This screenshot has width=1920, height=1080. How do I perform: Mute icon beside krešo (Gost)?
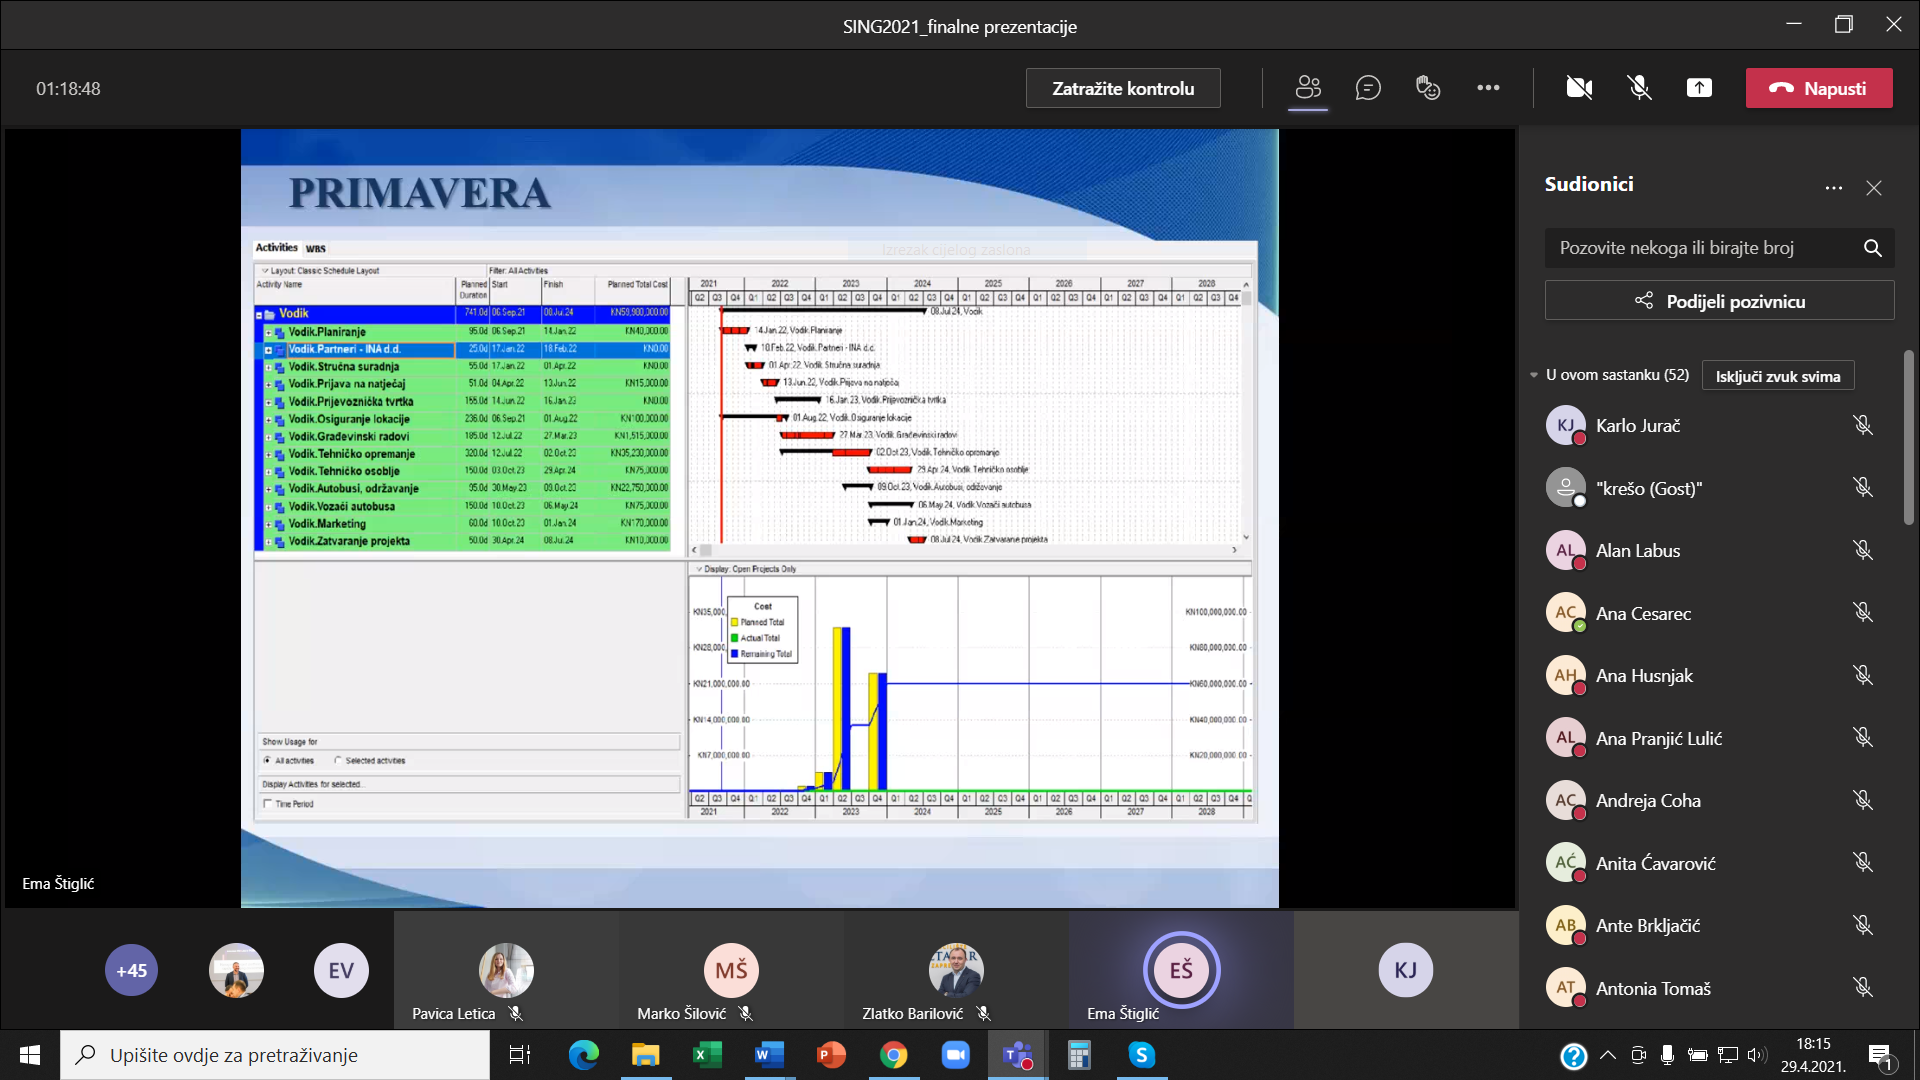(1862, 488)
